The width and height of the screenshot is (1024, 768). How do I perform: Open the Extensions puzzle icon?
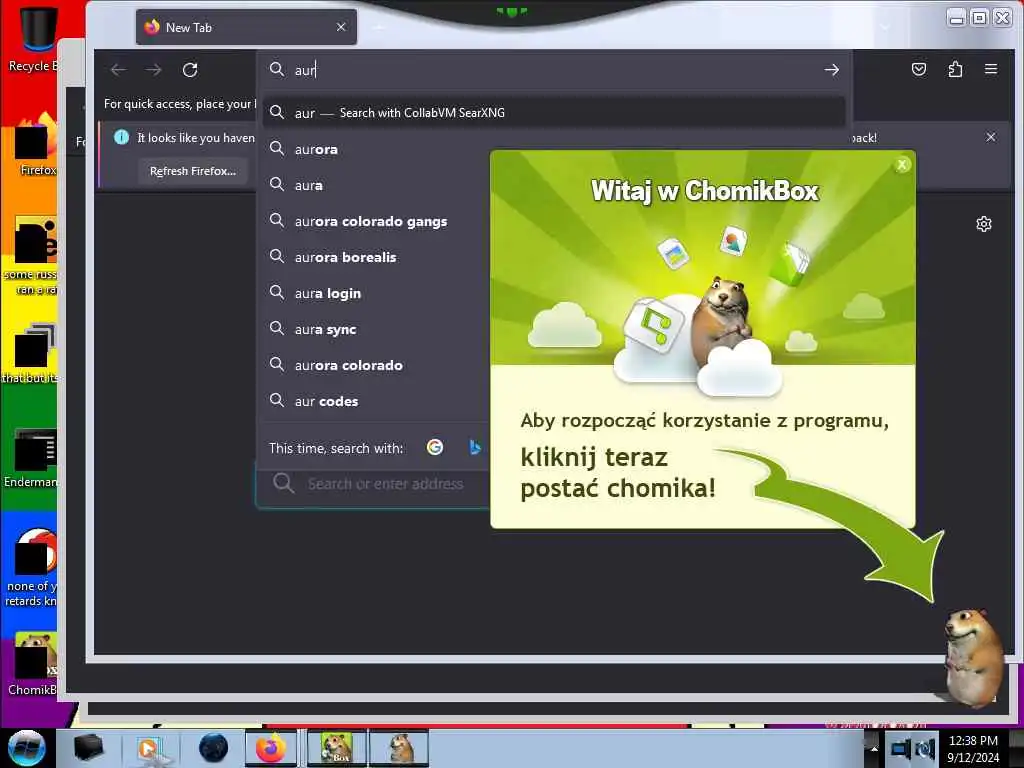pyautogui.click(x=955, y=69)
